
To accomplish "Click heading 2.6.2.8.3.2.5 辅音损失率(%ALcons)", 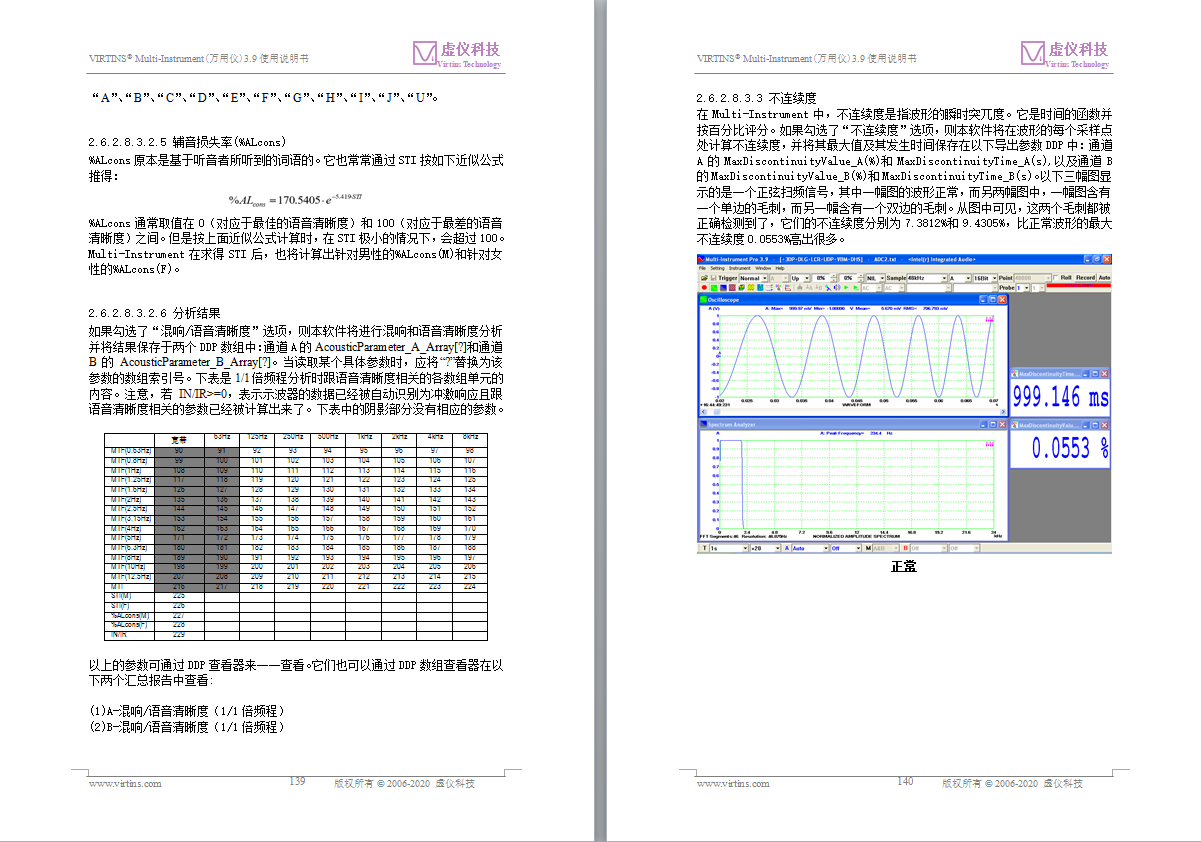I will [x=187, y=142].
